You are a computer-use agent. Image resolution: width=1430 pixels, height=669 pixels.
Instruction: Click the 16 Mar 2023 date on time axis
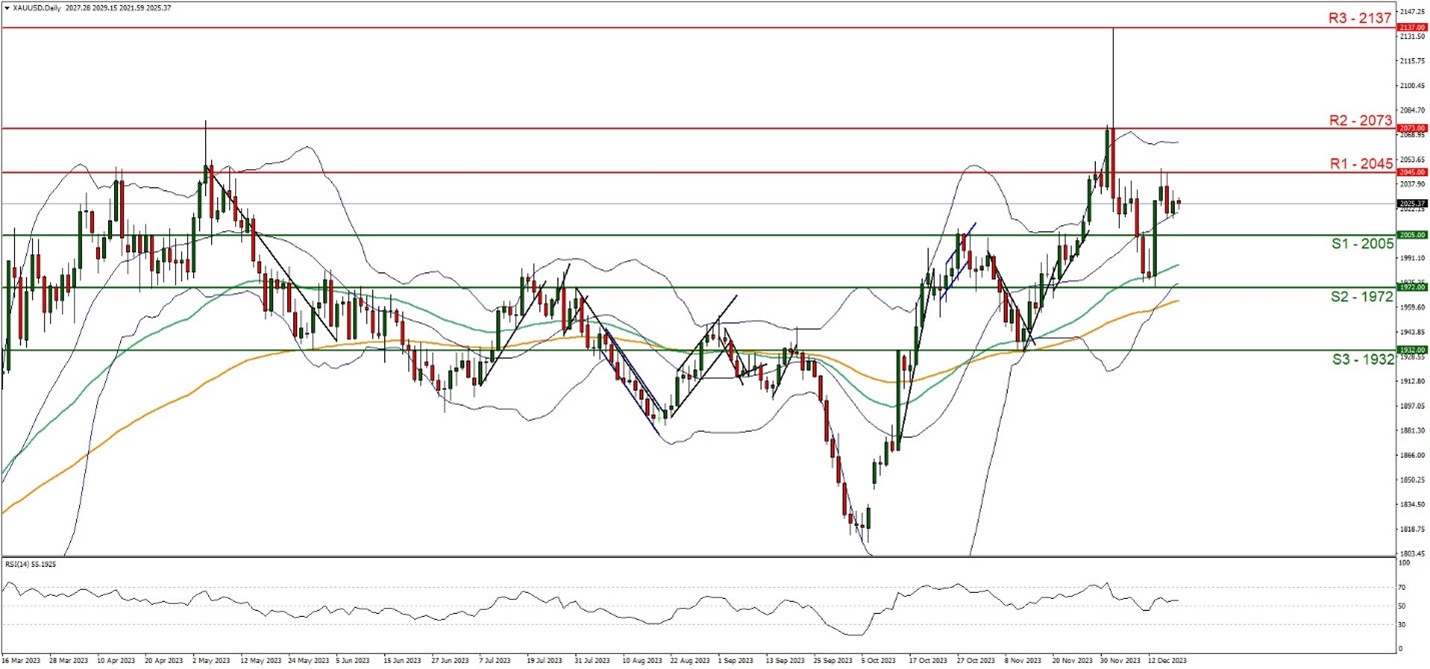[21, 661]
